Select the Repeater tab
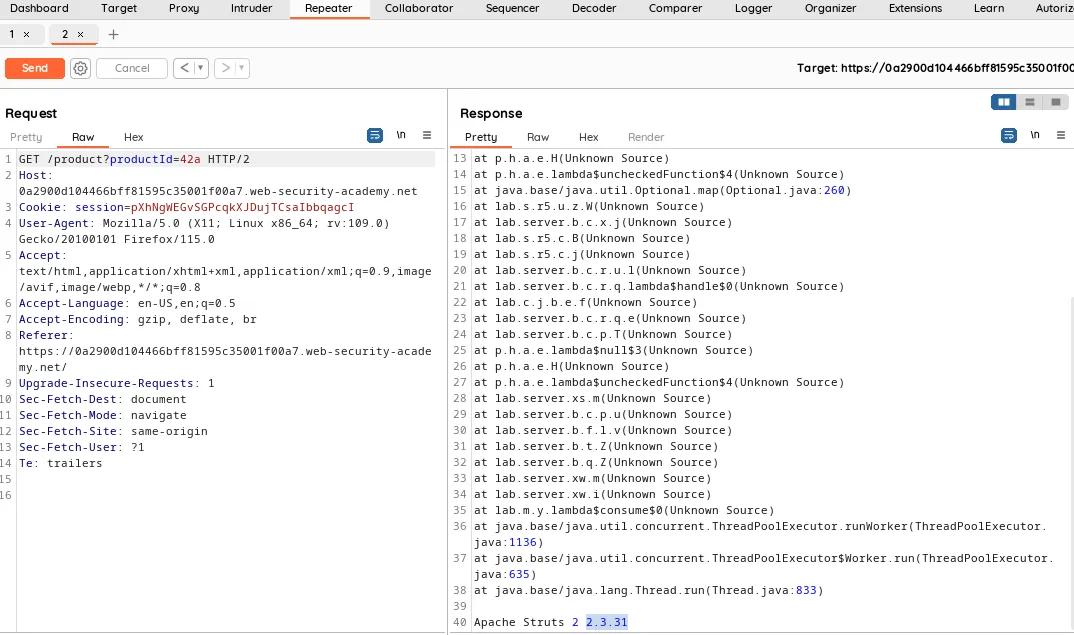The width and height of the screenshot is (1074, 635). tap(329, 8)
